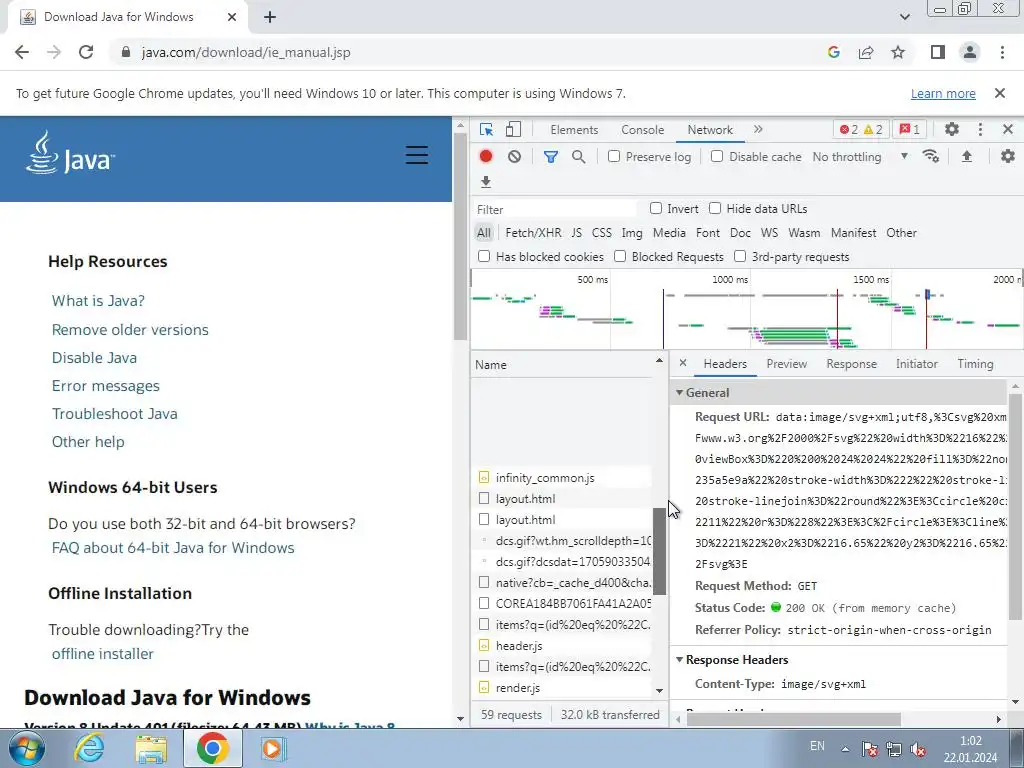Click the export HAR download arrow icon
This screenshot has height=768, width=1024.
point(486,182)
